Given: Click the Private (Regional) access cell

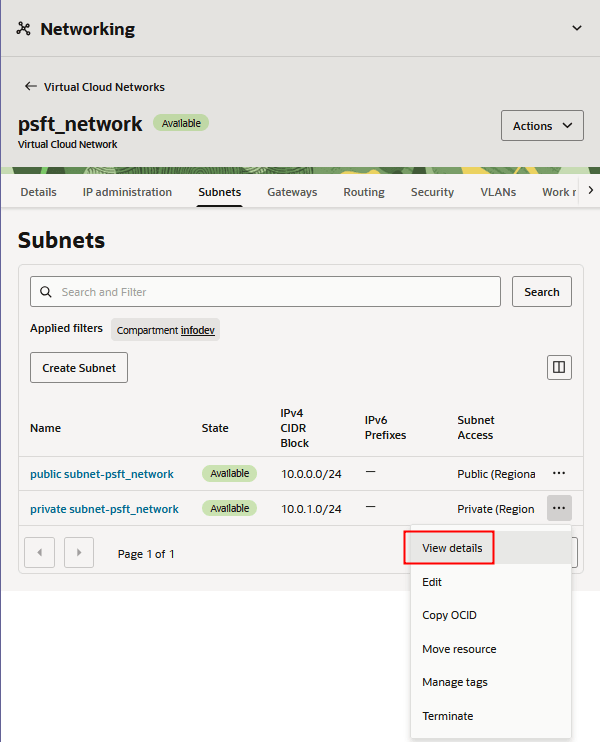Looking at the screenshot, I should (495, 509).
